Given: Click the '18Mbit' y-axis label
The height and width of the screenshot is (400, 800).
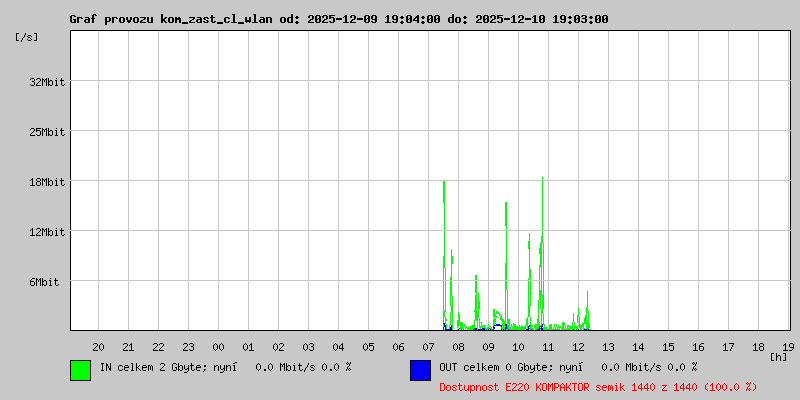Looking at the screenshot, I should pos(47,182).
